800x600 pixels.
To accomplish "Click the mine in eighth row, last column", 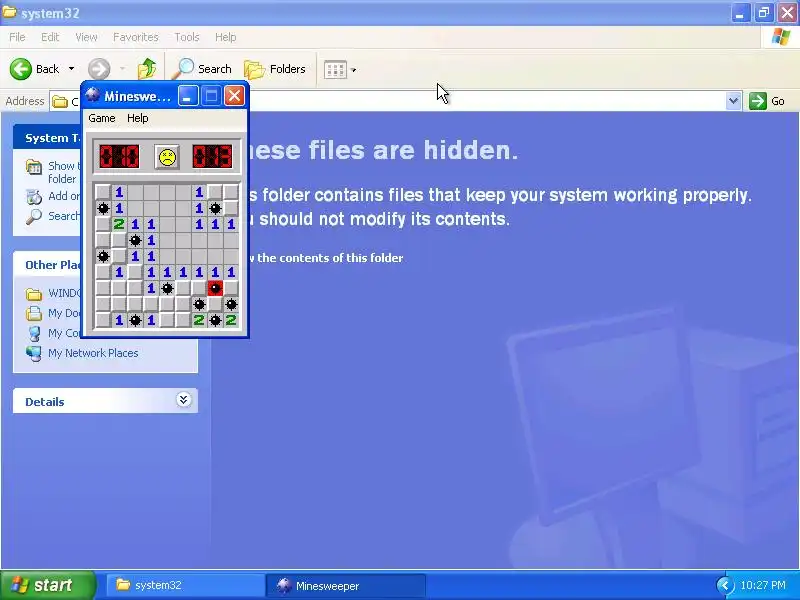I will pos(231,305).
